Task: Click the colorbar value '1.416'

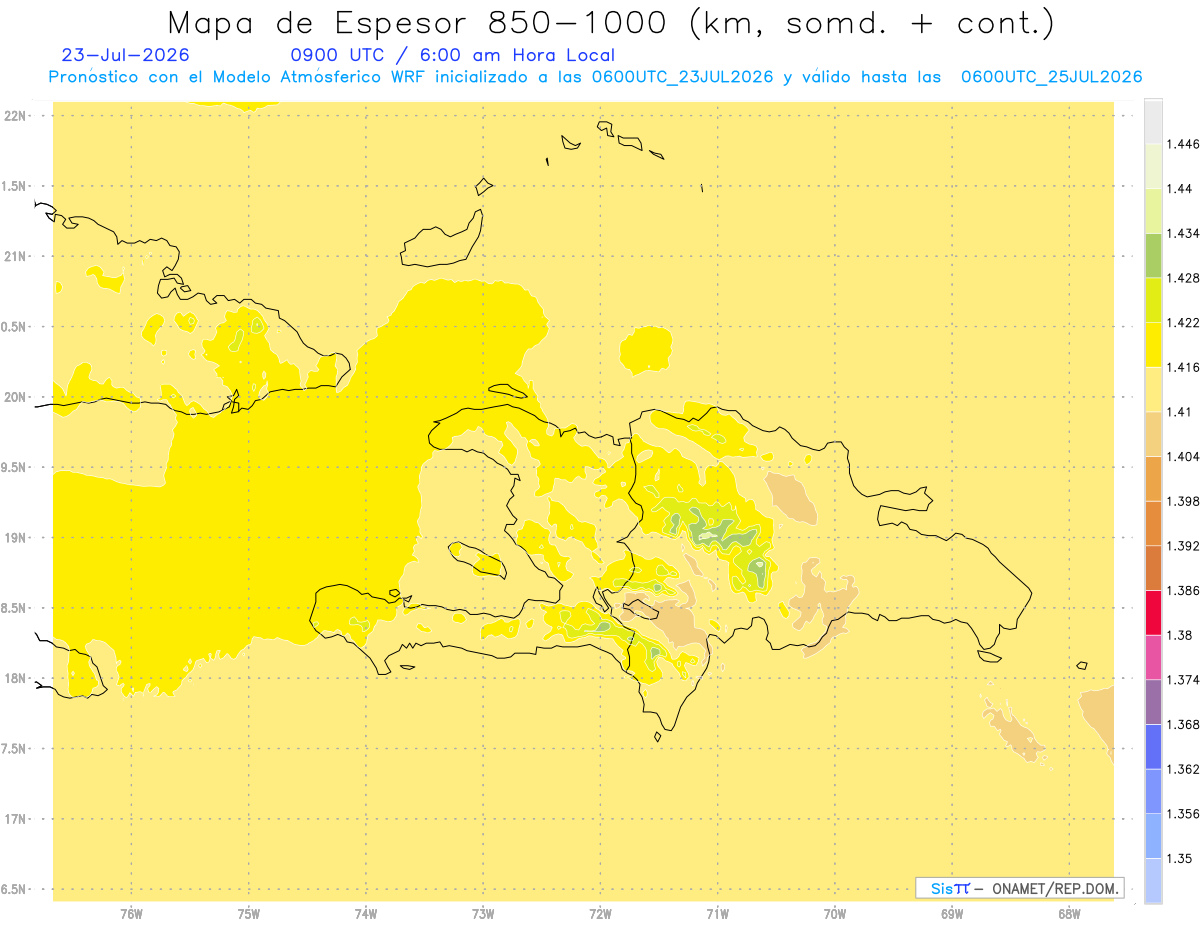Action: (x=1183, y=367)
